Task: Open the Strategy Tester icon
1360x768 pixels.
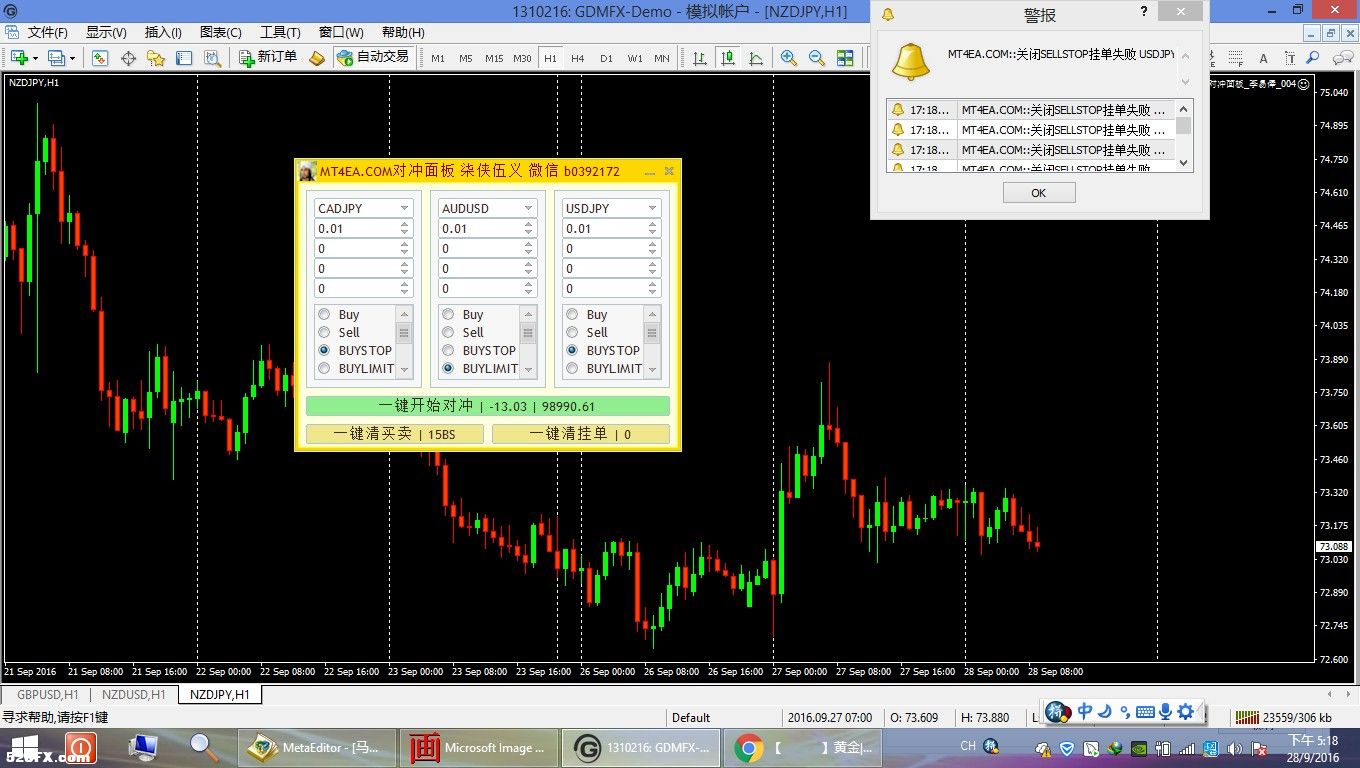Action: click(x=212, y=58)
